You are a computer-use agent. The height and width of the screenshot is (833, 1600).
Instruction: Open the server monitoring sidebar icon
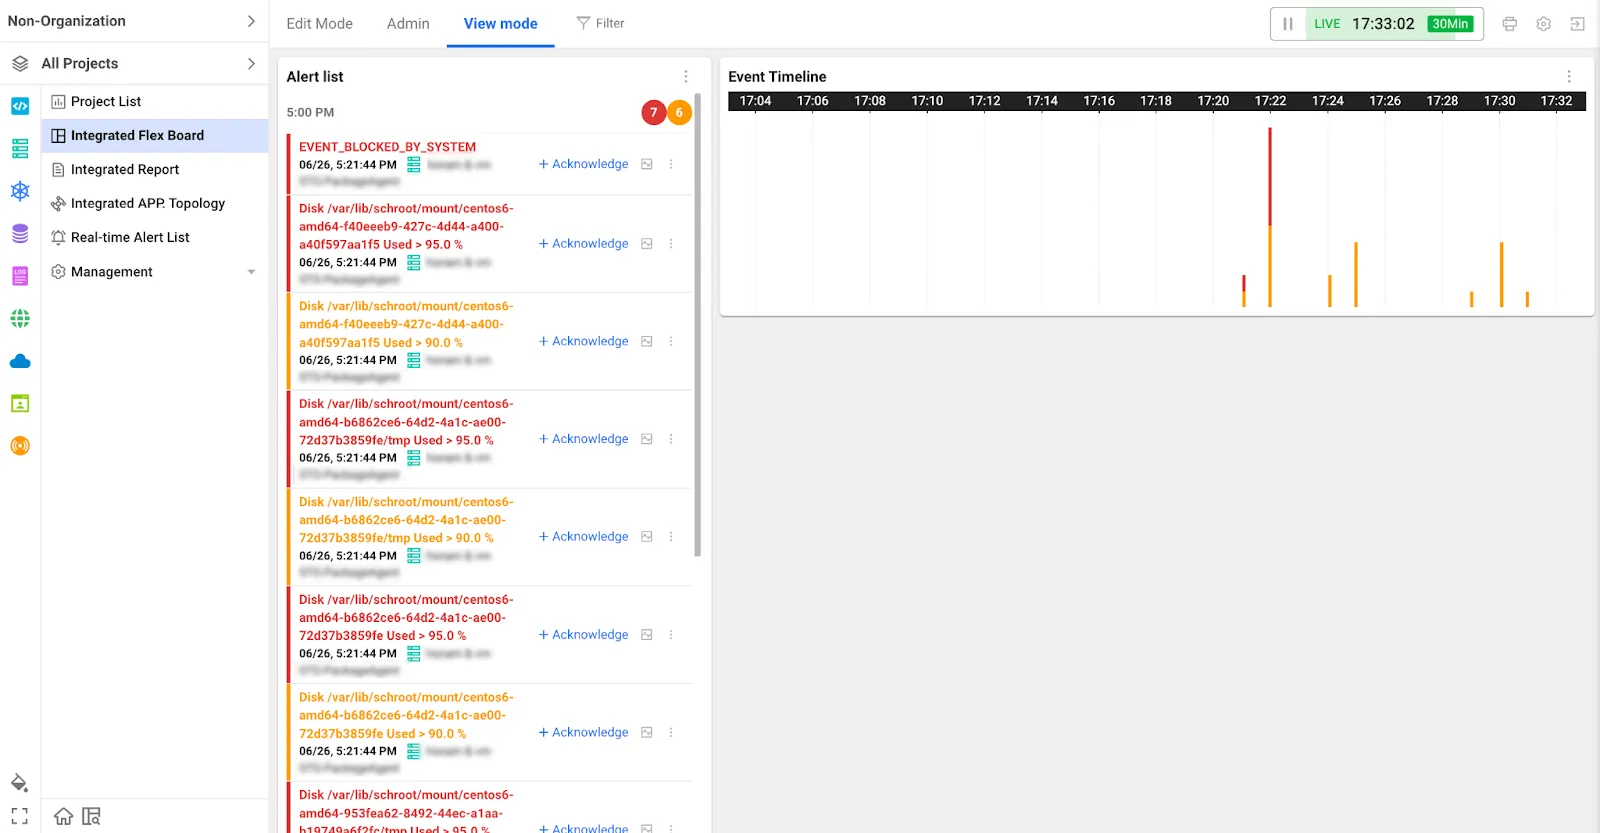coord(20,149)
